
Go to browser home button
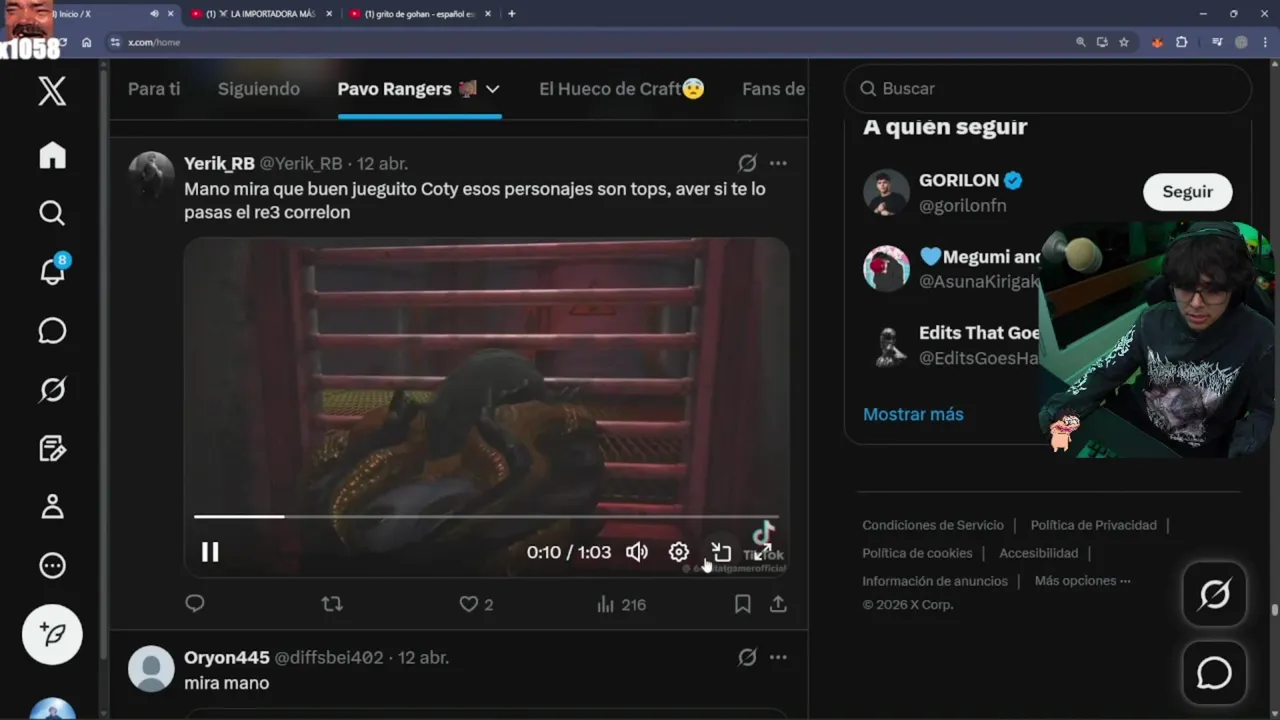pos(86,42)
